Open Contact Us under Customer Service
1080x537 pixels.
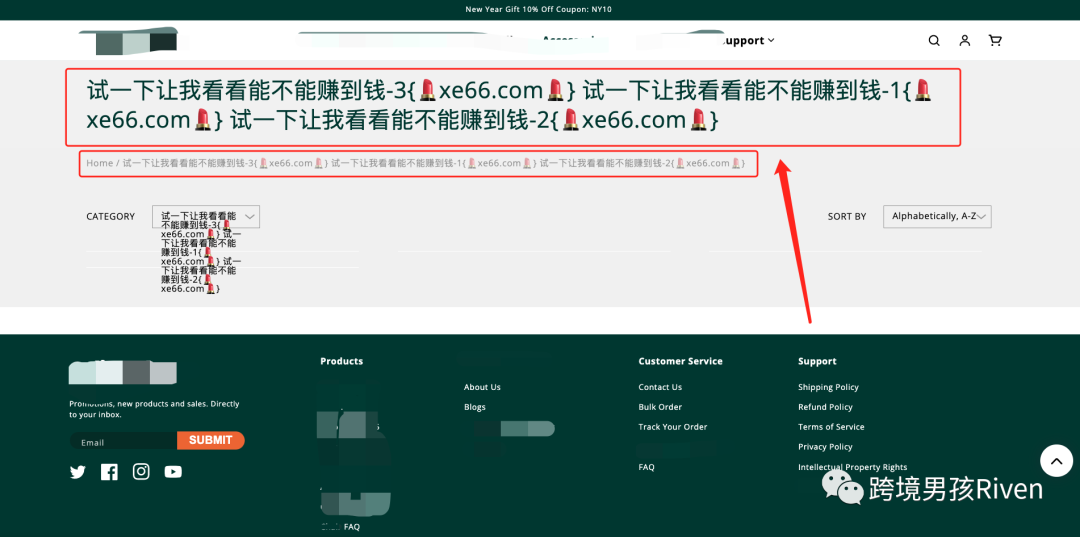point(660,387)
